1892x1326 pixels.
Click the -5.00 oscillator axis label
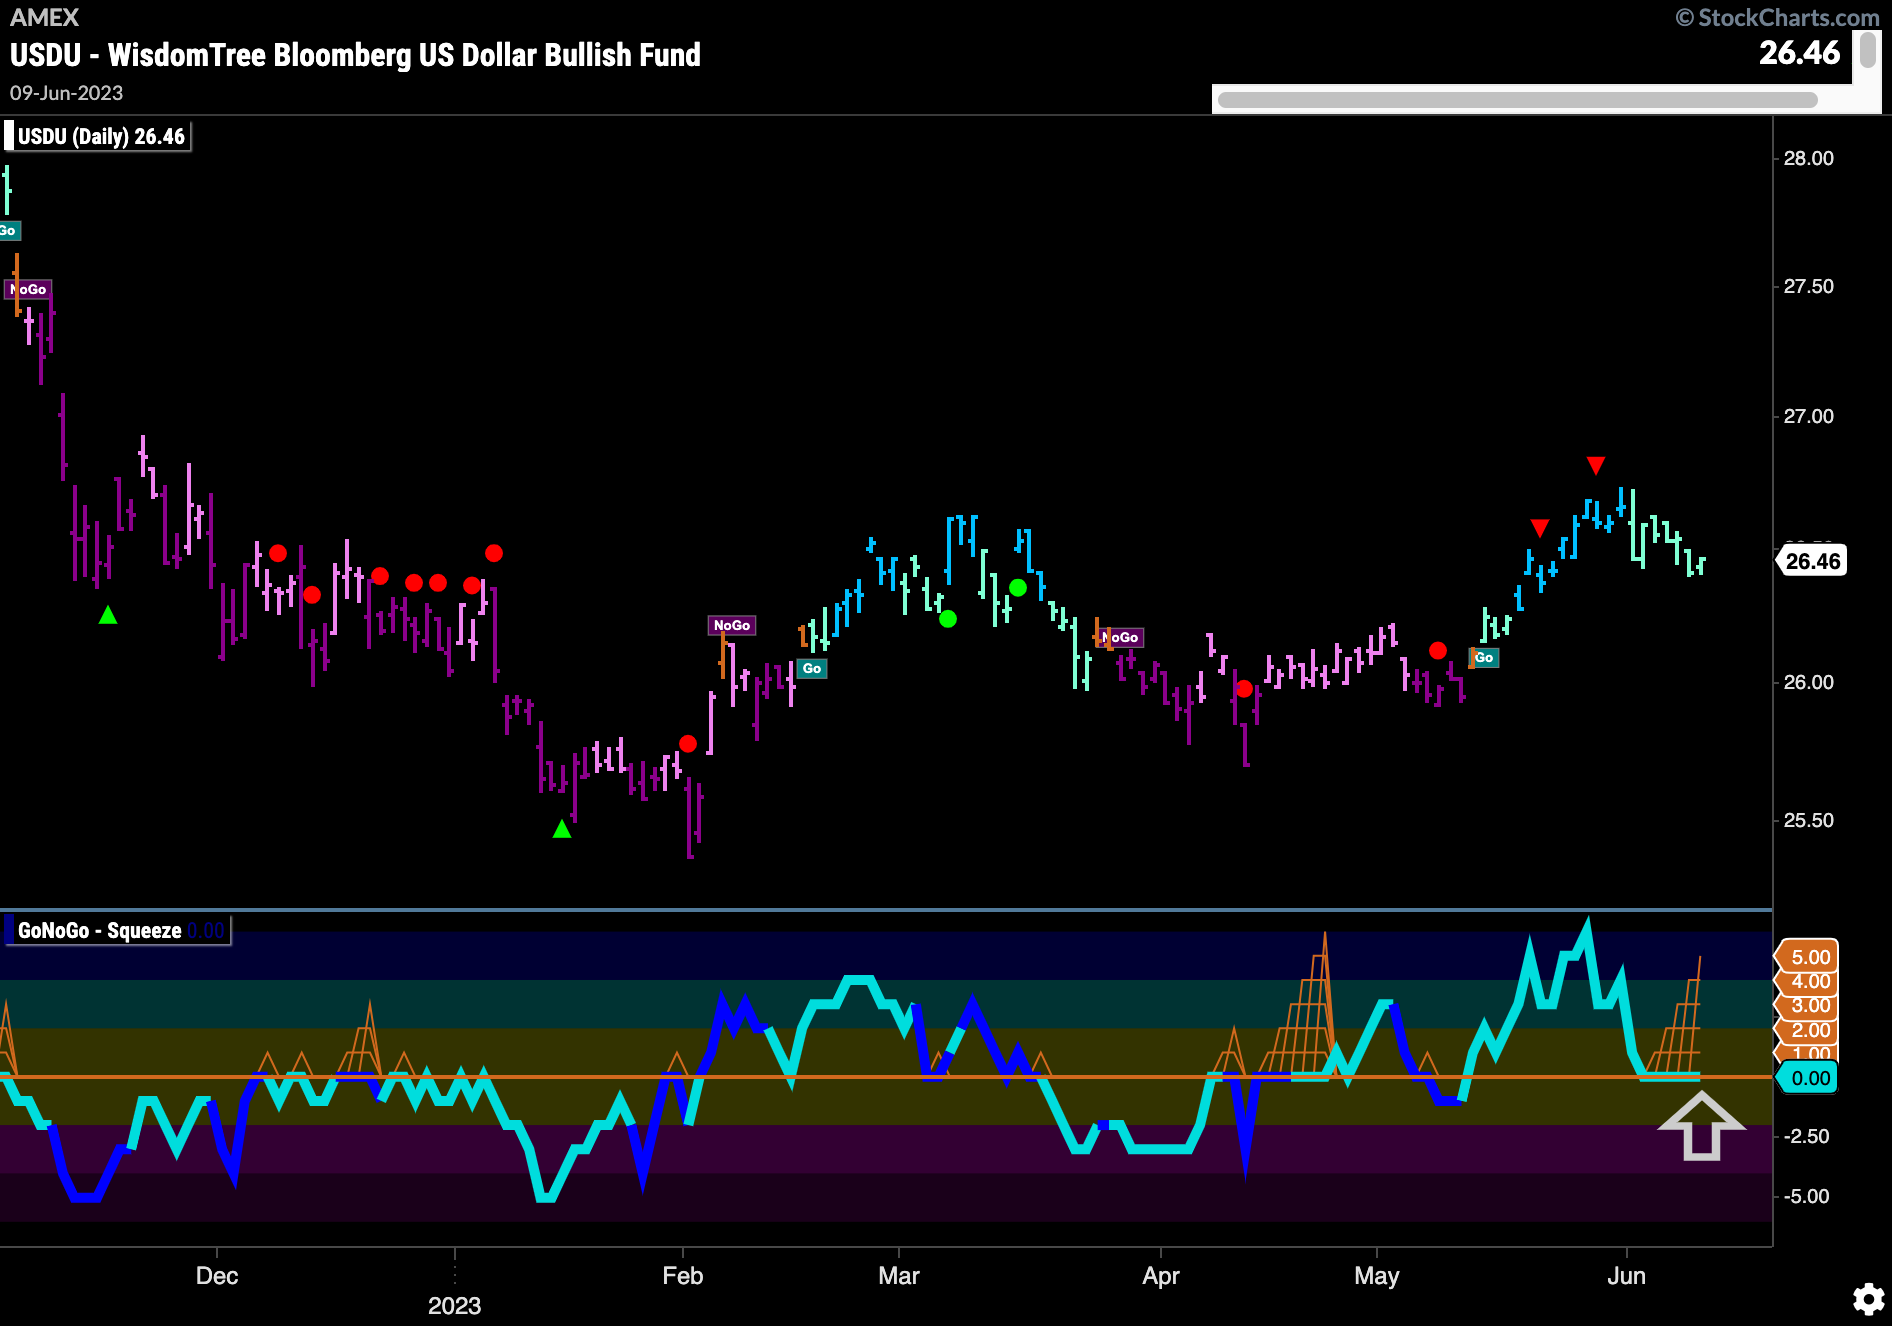point(1806,1196)
